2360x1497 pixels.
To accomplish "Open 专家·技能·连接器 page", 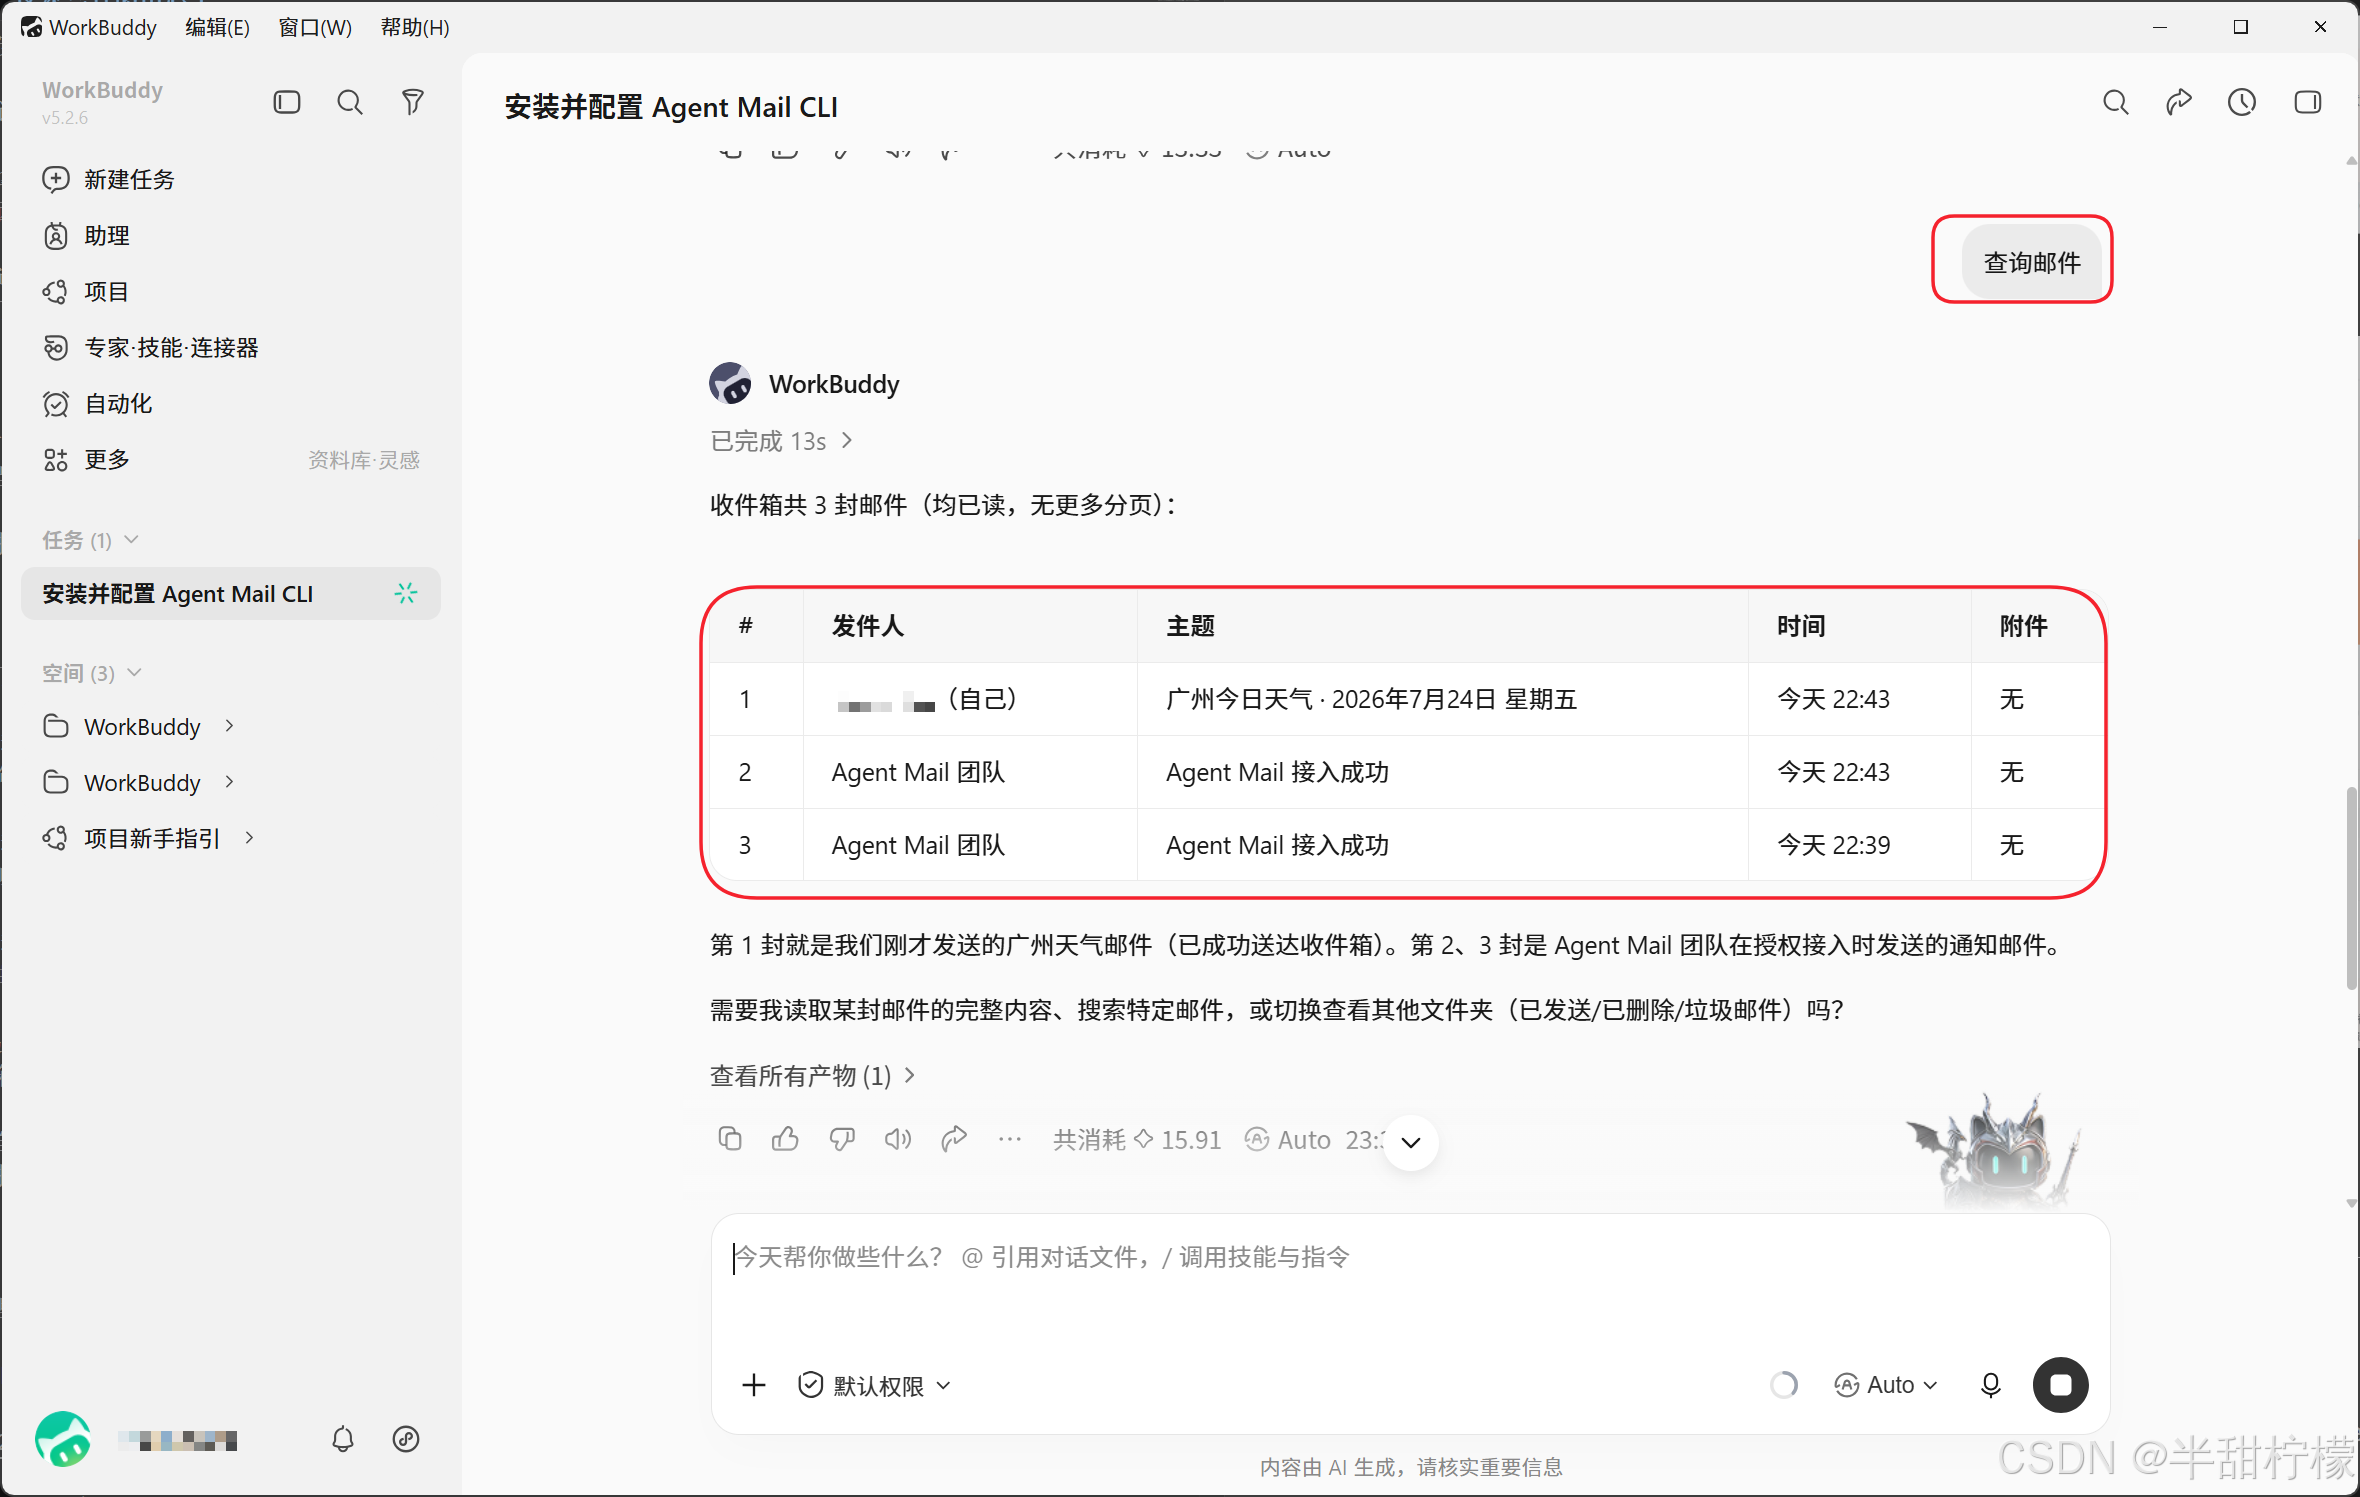I will tap(151, 347).
